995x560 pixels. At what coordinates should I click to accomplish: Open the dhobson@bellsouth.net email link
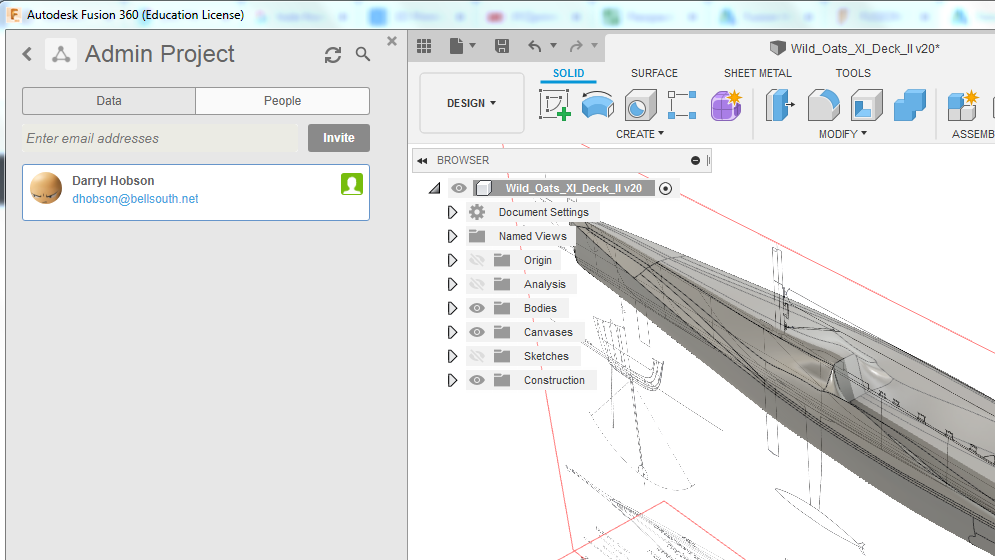coord(135,199)
